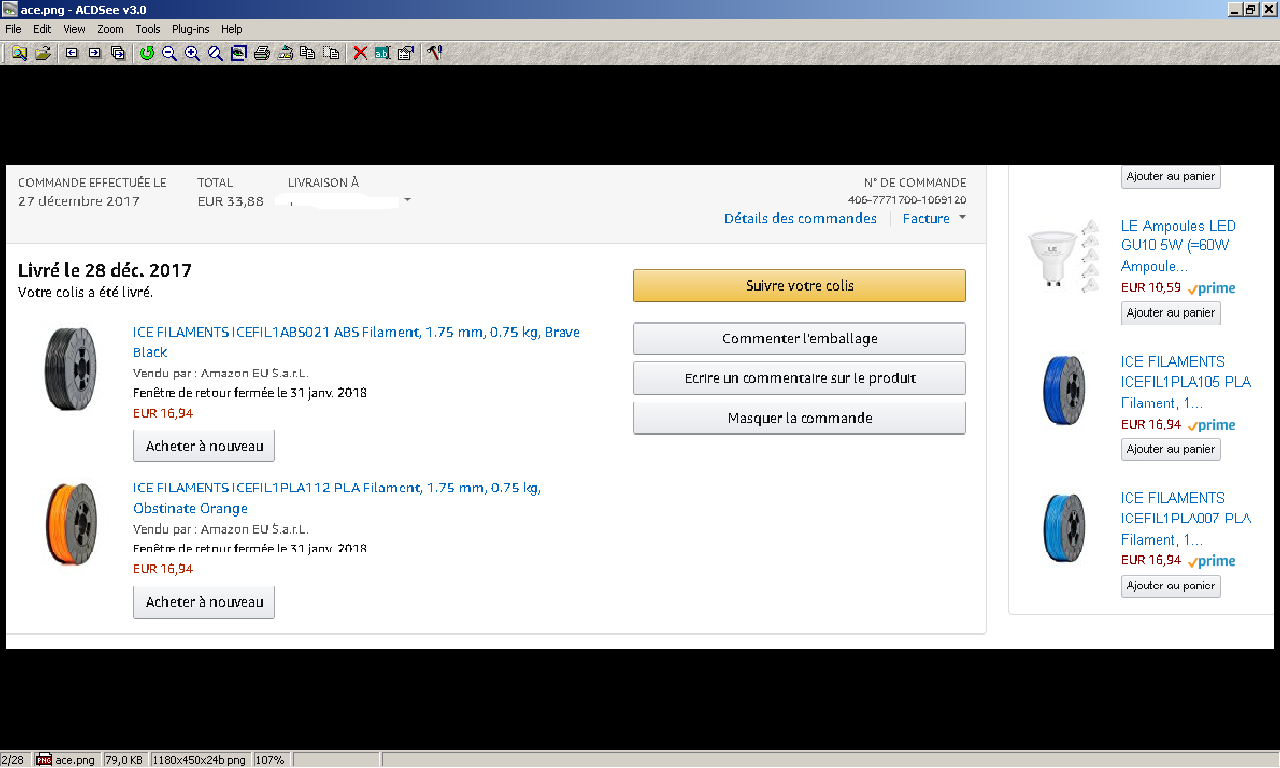Go to the previous image

[72, 53]
